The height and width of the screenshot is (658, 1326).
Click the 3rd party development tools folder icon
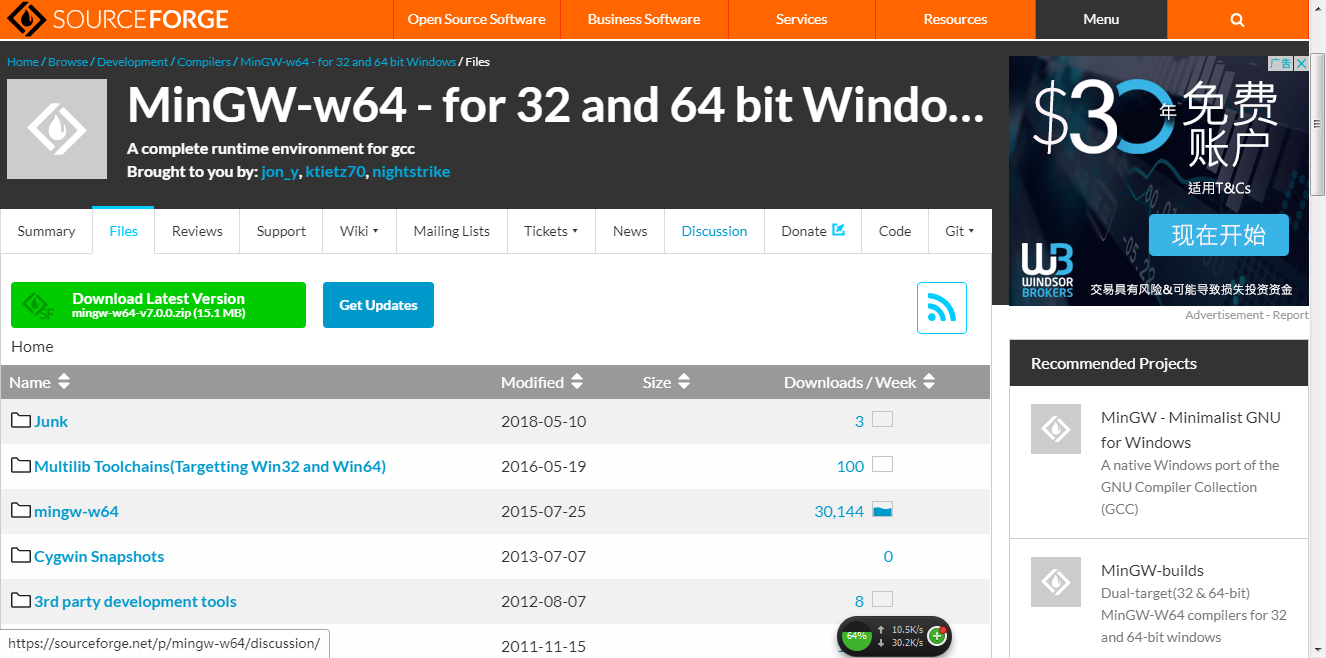(x=21, y=600)
